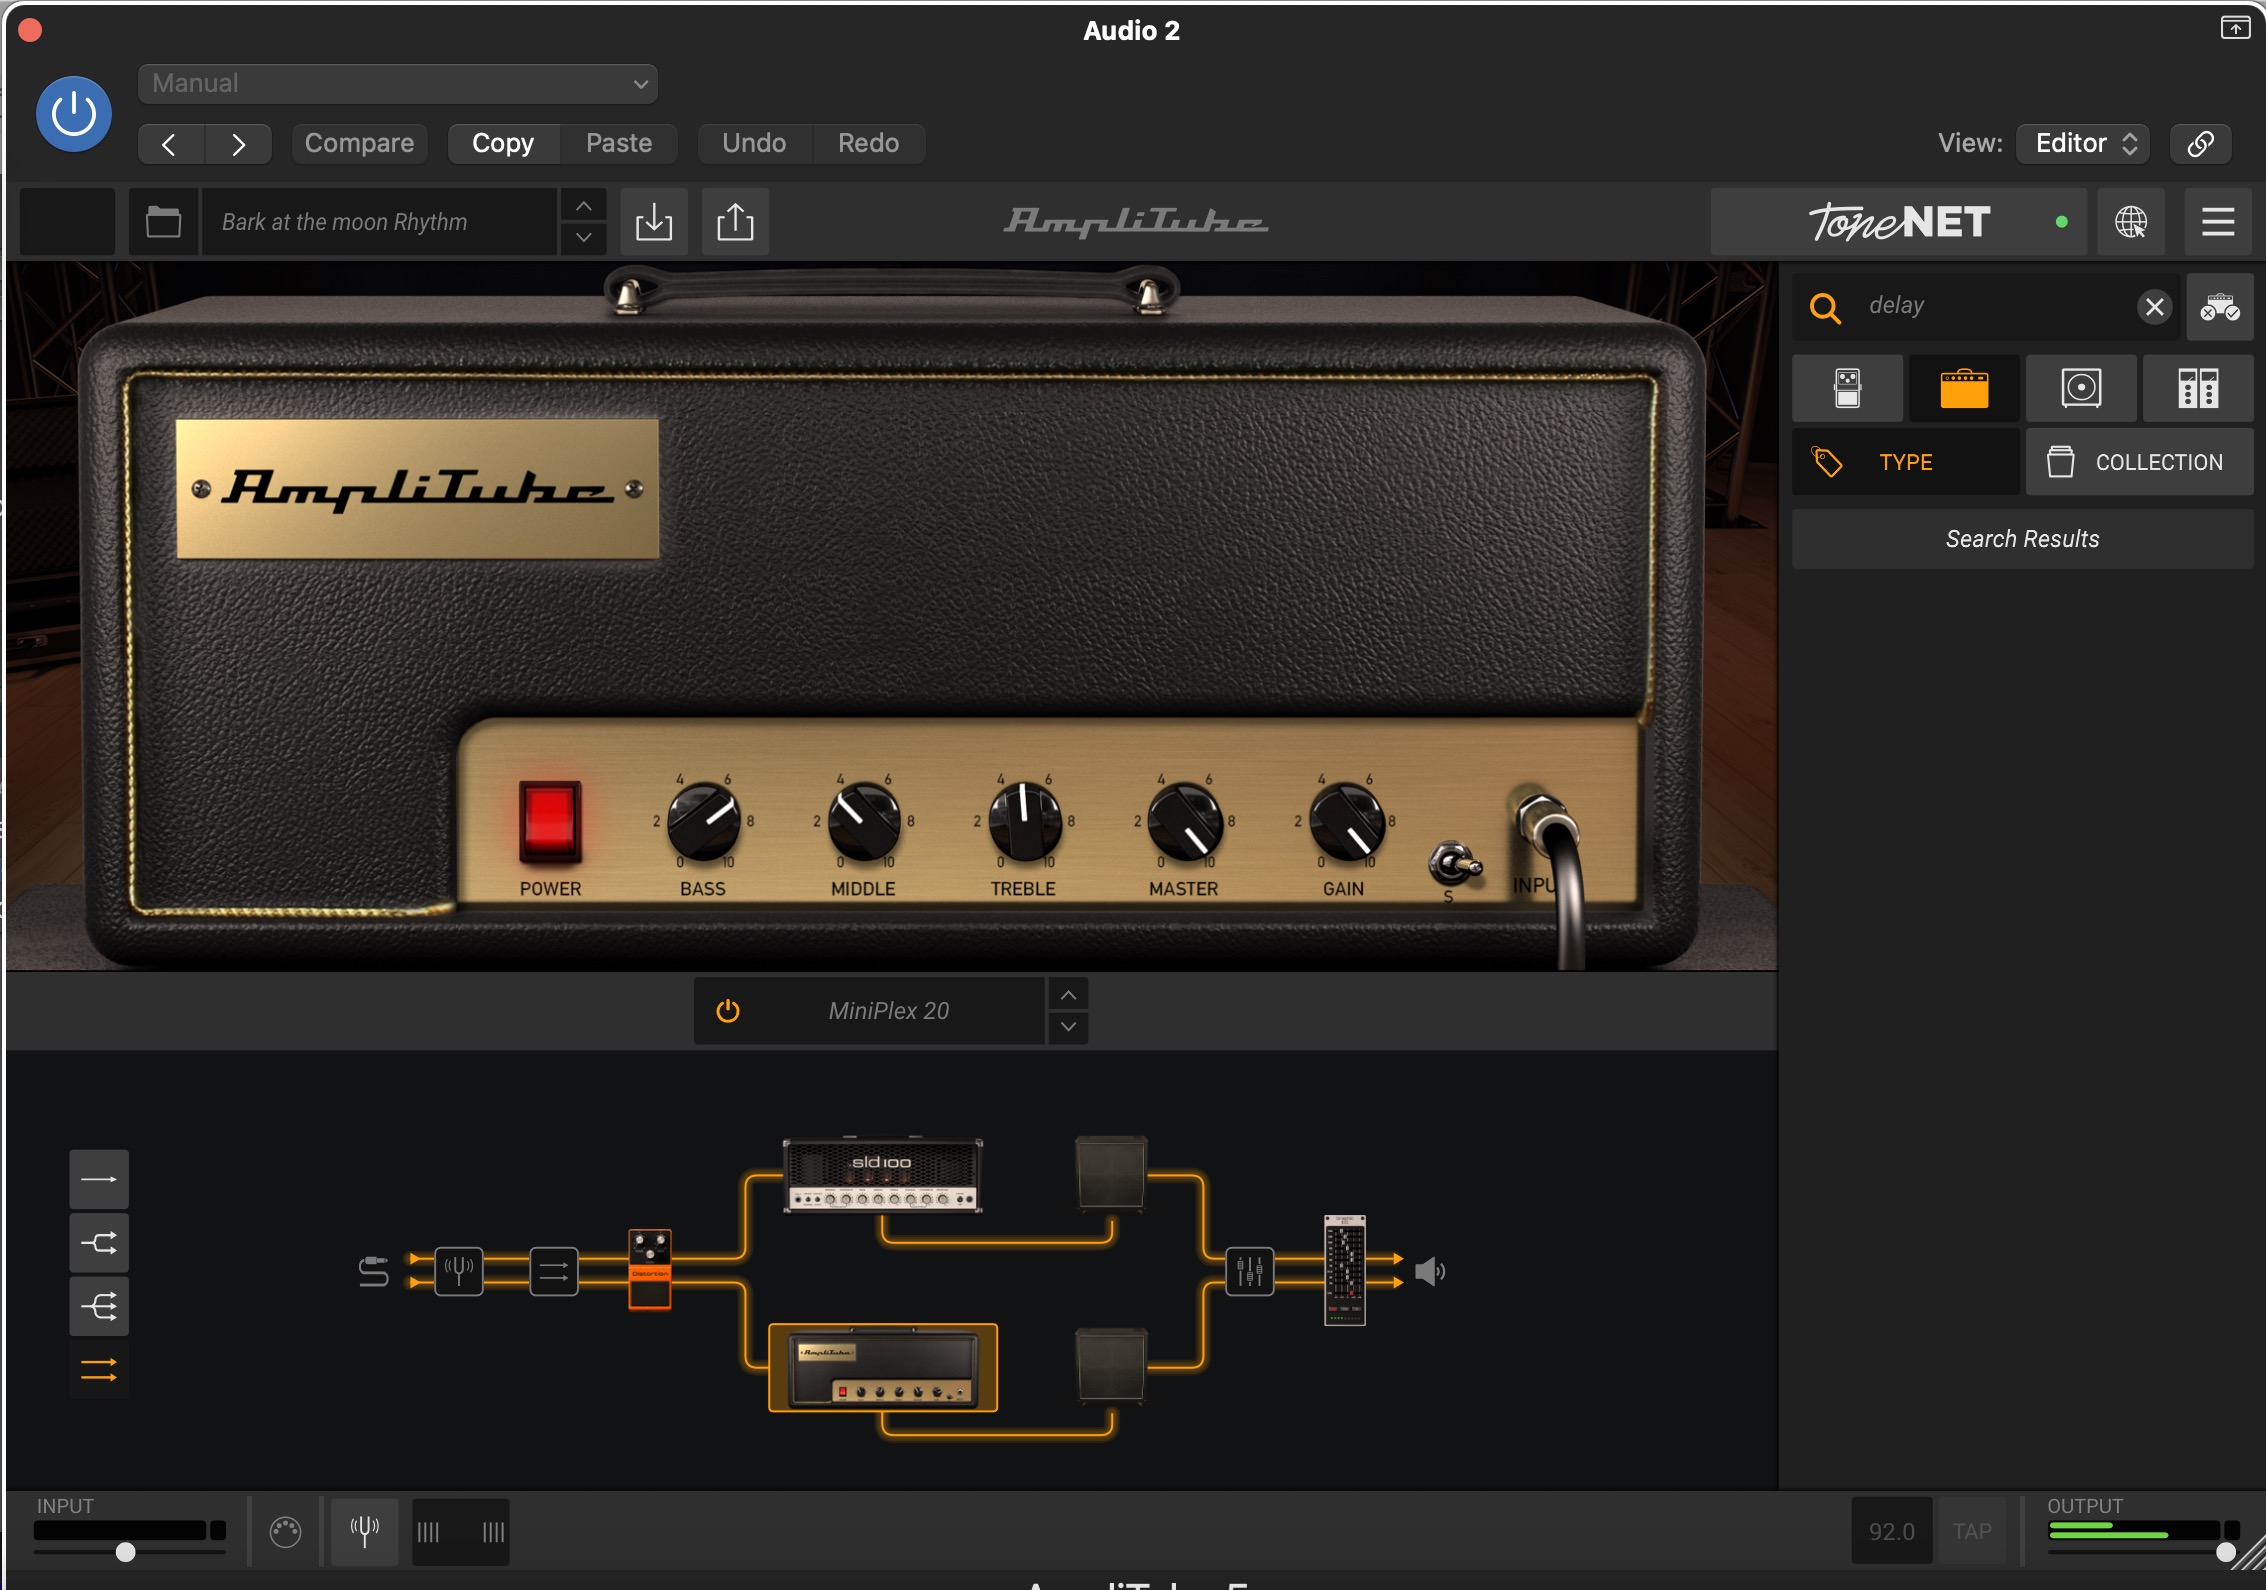Click the INPUT level slider handle
The width and height of the screenshot is (2266, 1590).
125,1552
